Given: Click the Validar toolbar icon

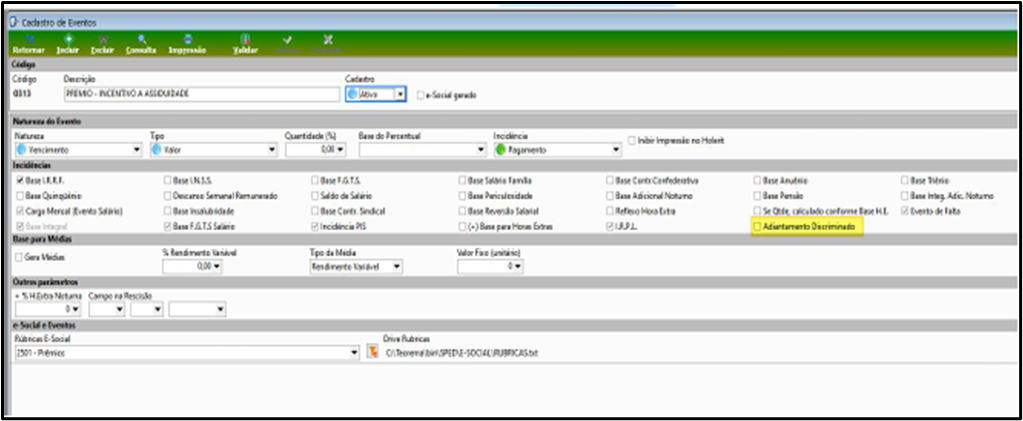Looking at the screenshot, I should coord(245,39).
